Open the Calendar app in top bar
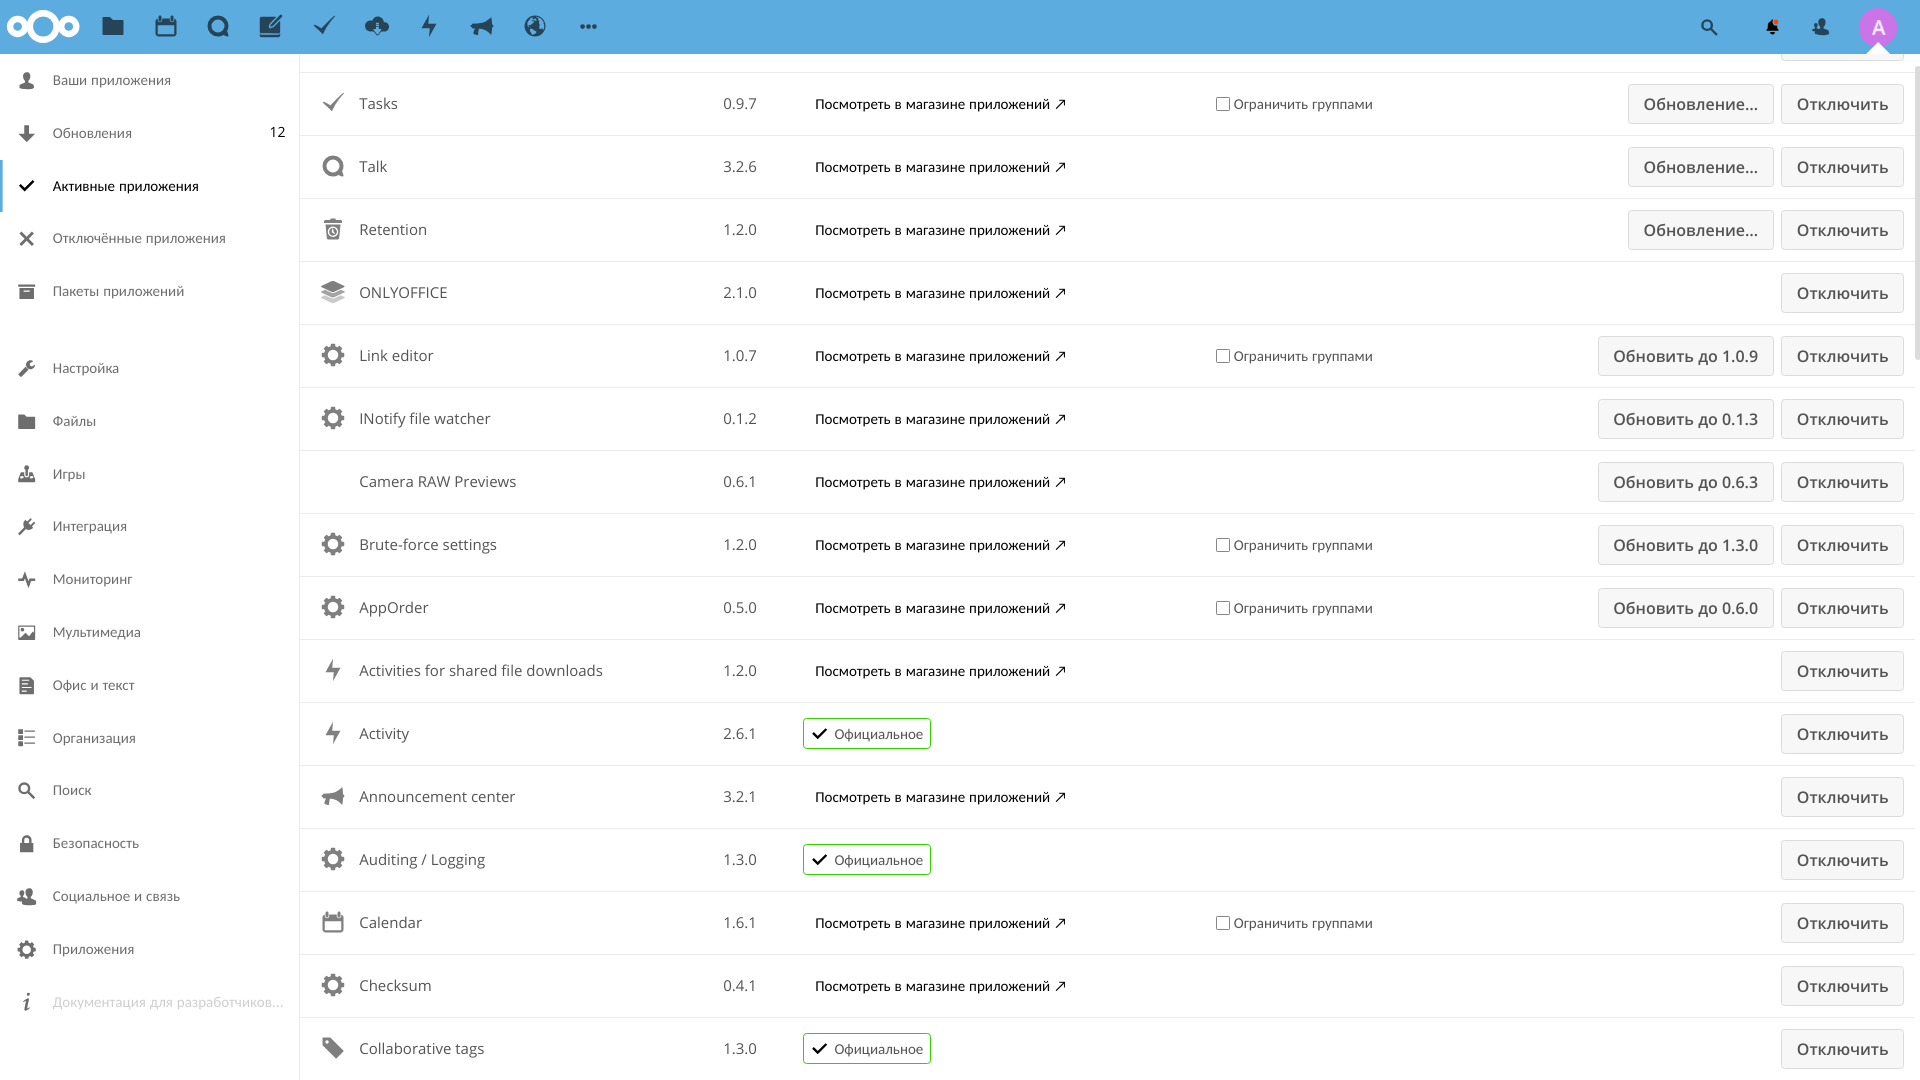Screen dimensions: 1920x1080 (x=166, y=27)
